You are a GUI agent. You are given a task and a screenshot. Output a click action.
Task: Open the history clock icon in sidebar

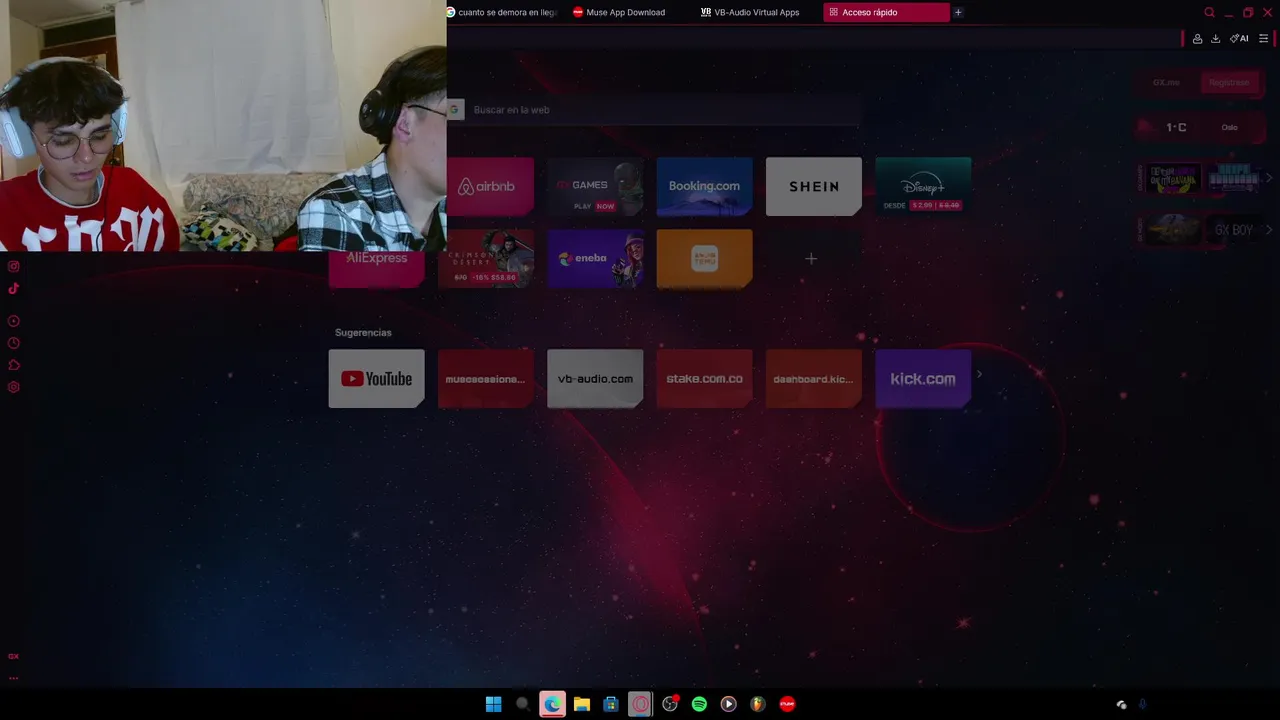pyautogui.click(x=14, y=343)
